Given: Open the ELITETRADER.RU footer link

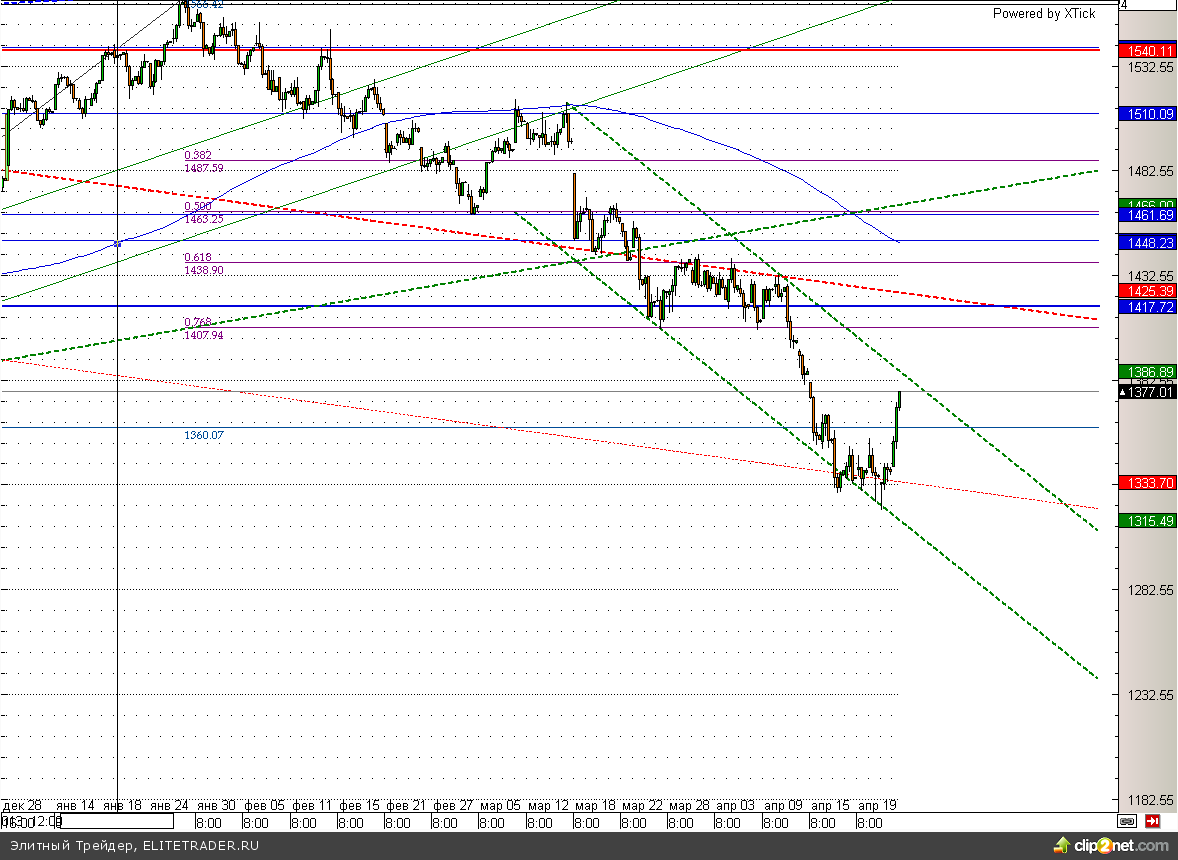Looking at the screenshot, I should point(200,846).
